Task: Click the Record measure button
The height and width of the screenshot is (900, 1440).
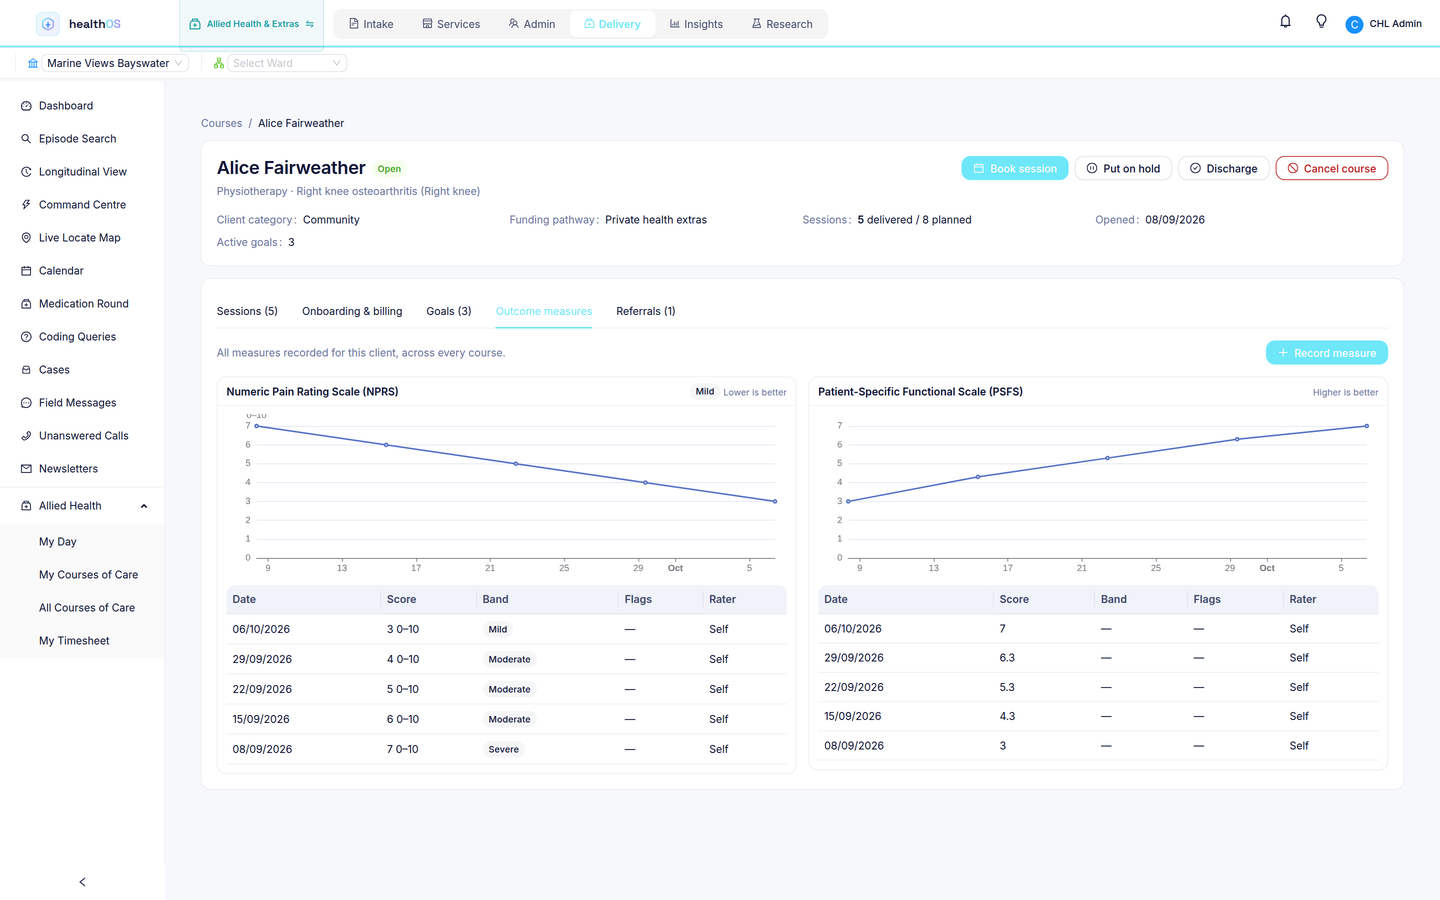Action: click(x=1327, y=353)
